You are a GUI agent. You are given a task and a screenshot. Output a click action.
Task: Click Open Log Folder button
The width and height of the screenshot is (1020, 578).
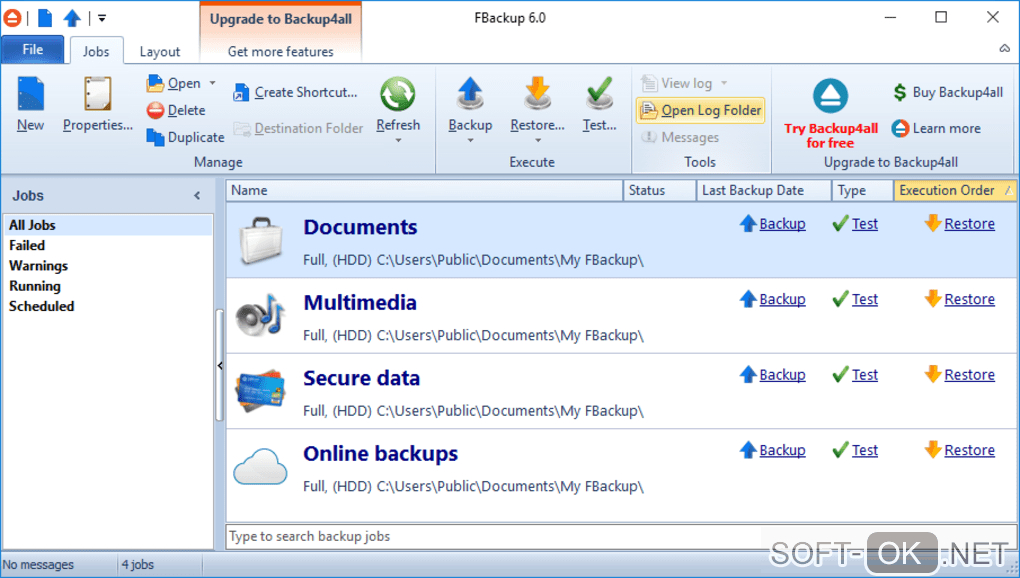click(700, 111)
